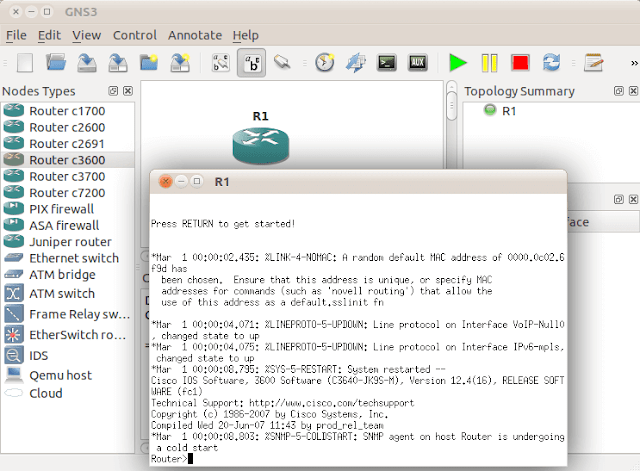Click the Import/Export arrows icon
Viewport: 640px width, 471px height.
(356, 63)
